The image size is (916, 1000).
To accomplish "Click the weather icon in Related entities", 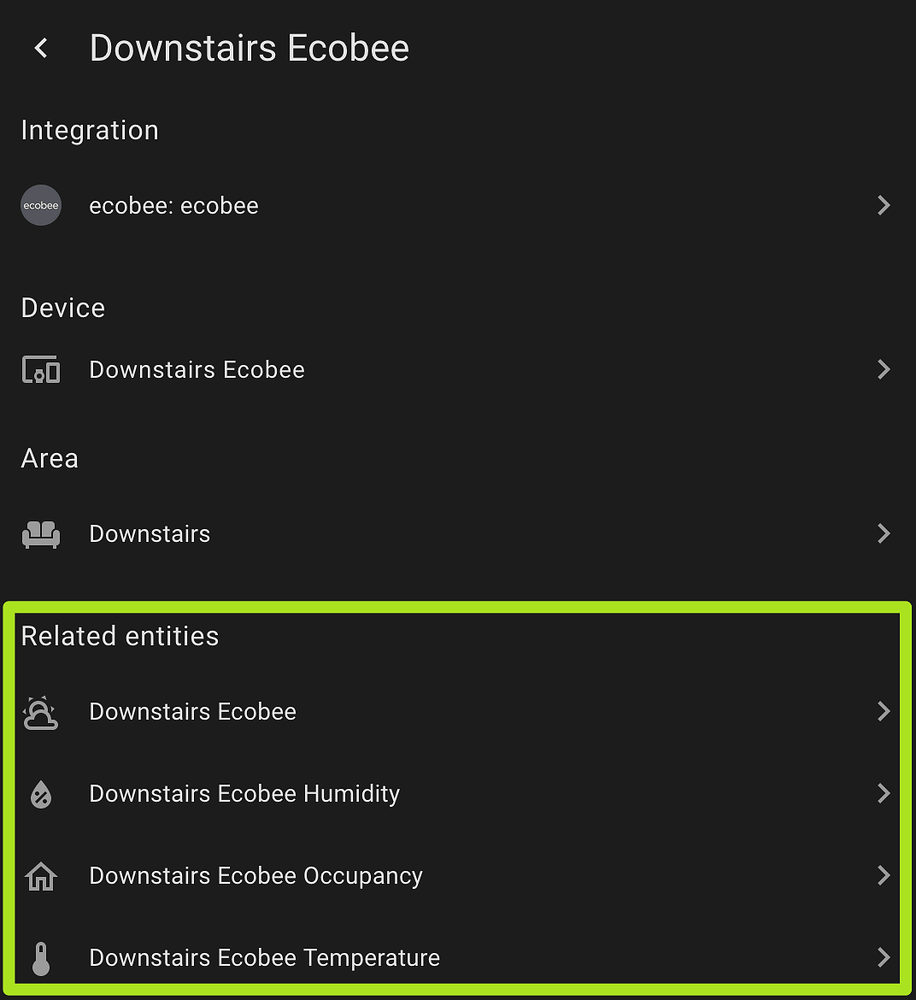I will pyautogui.click(x=41, y=712).
